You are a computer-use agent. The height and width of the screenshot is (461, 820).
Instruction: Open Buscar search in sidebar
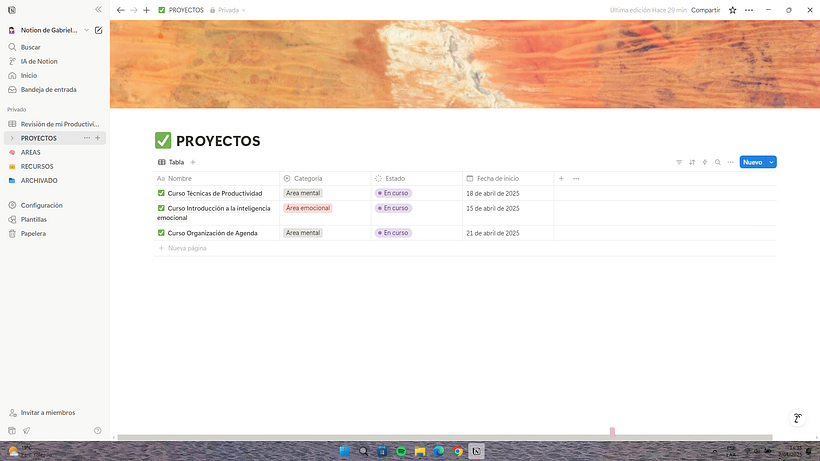55,47
